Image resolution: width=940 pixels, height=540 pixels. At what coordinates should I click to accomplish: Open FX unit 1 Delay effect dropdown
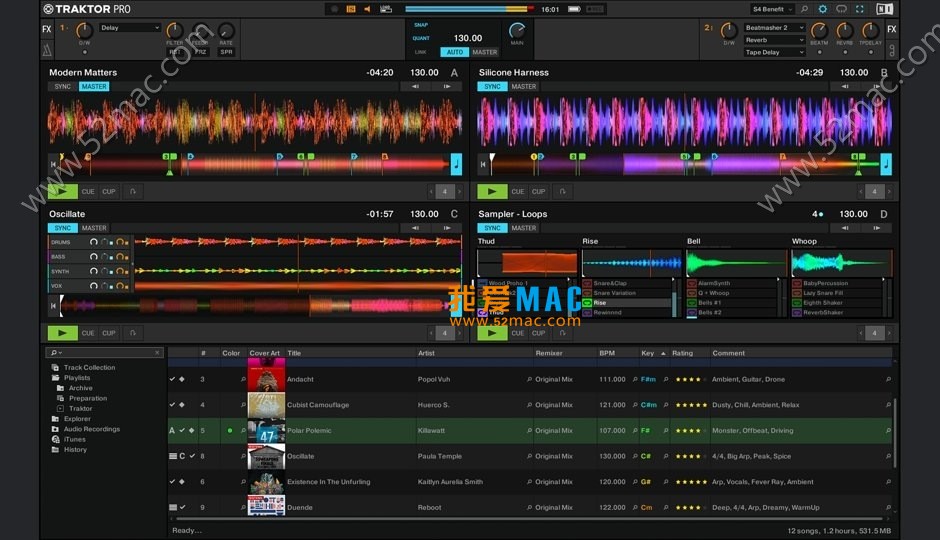click(x=129, y=28)
